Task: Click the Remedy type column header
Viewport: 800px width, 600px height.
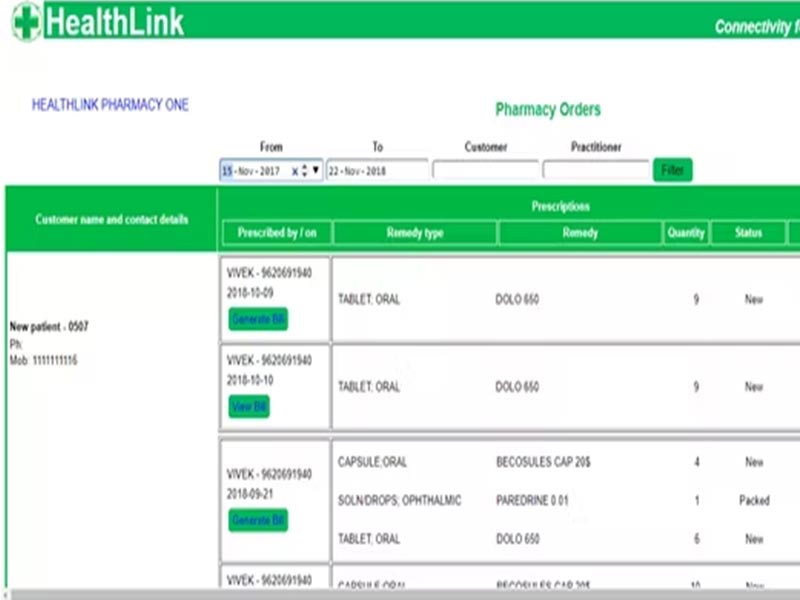Action: (415, 233)
